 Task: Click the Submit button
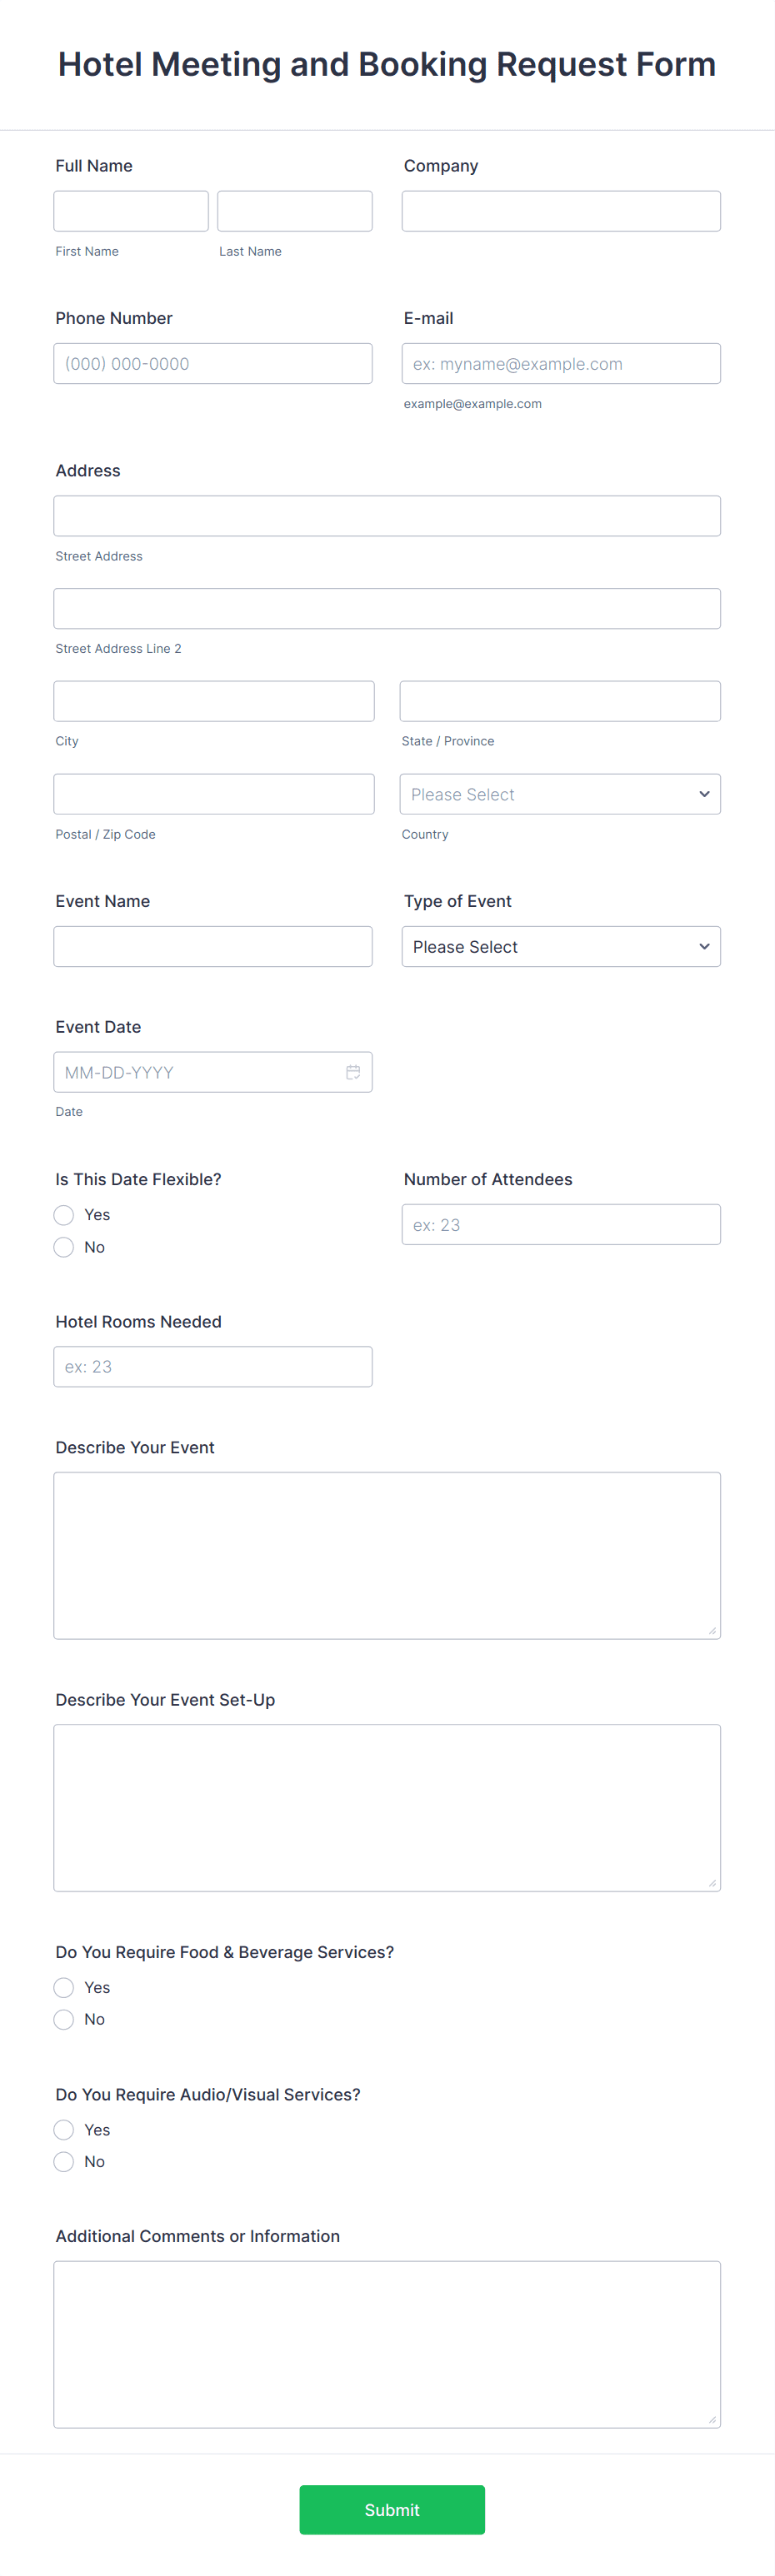pyautogui.click(x=391, y=2509)
